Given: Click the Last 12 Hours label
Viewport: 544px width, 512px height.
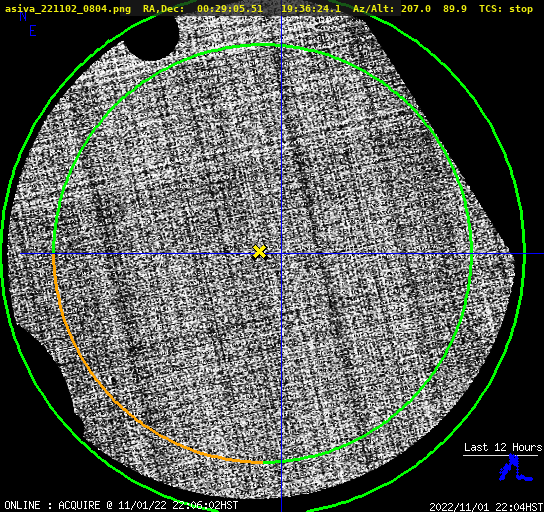Looking at the screenshot, I should [x=503, y=447].
